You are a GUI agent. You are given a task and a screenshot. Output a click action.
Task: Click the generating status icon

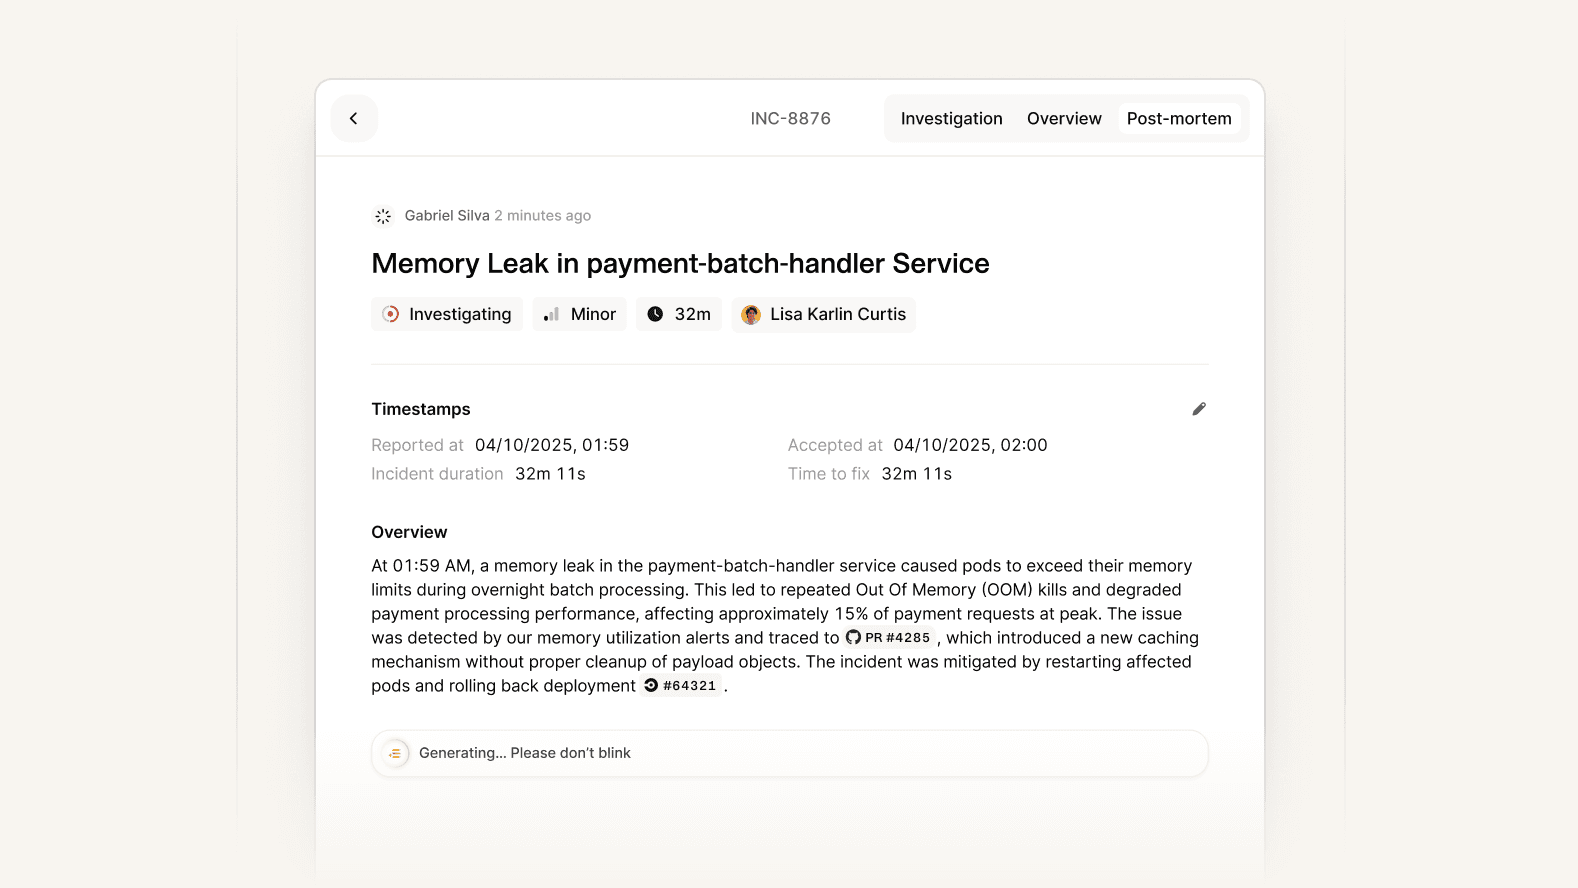coord(395,753)
